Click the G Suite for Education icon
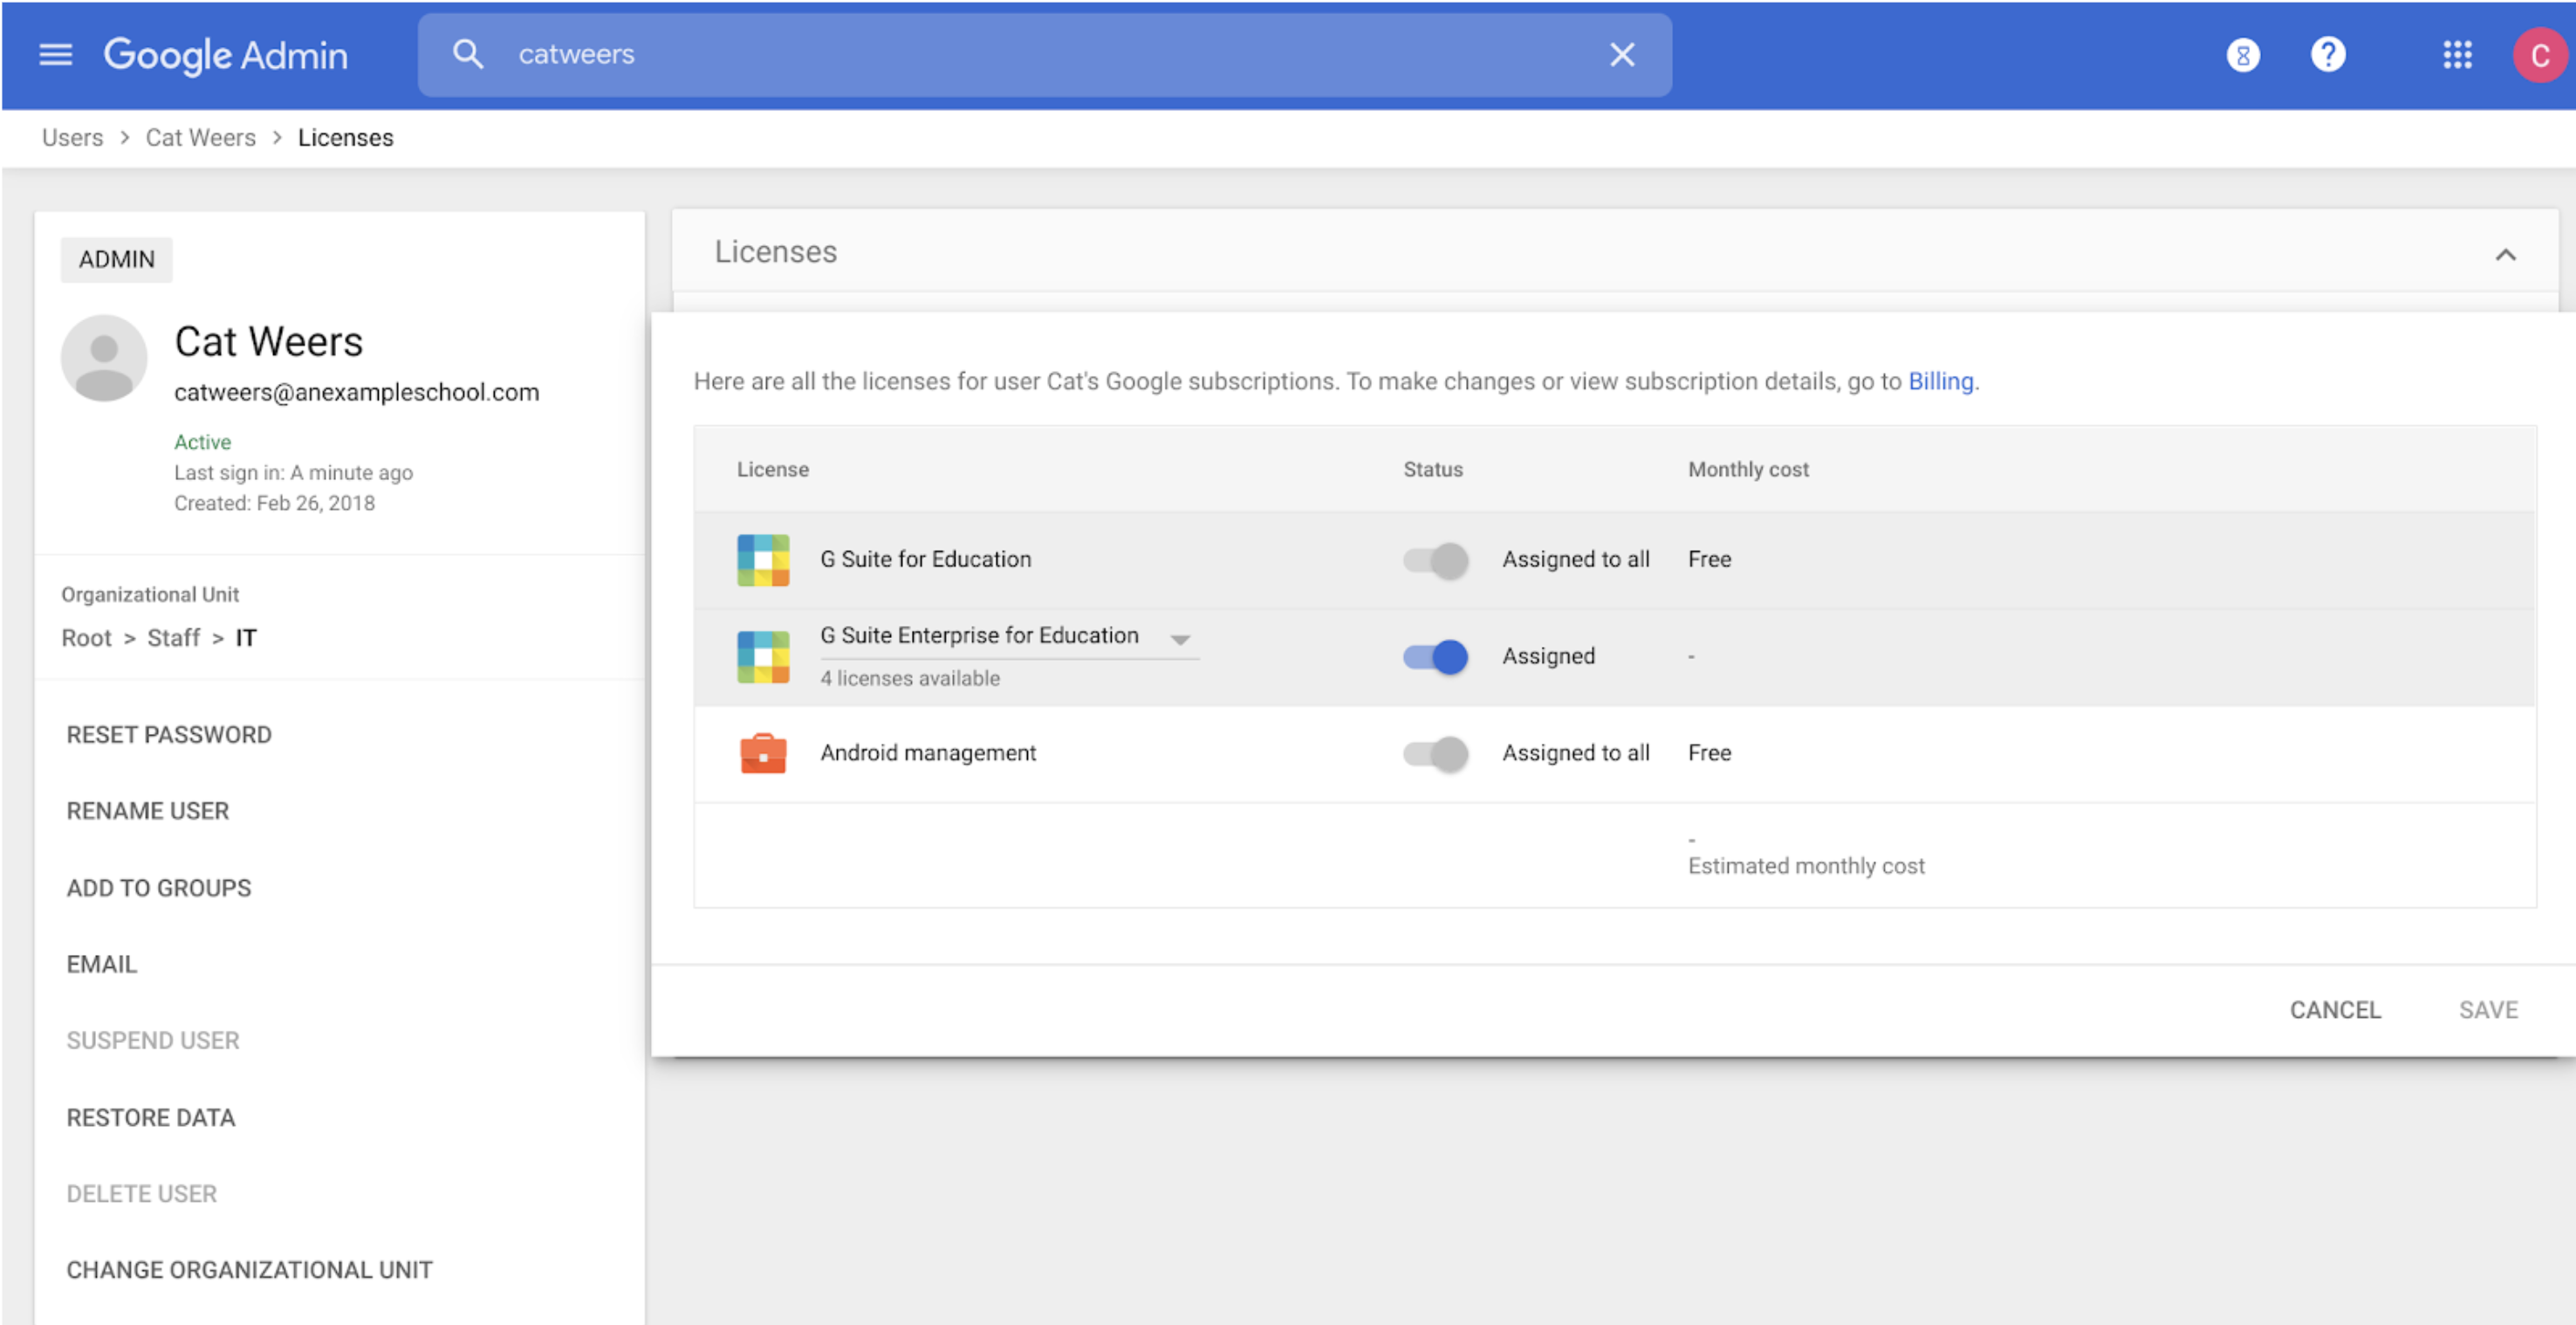Image resolution: width=2576 pixels, height=1325 pixels. pyautogui.click(x=762, y=558)
